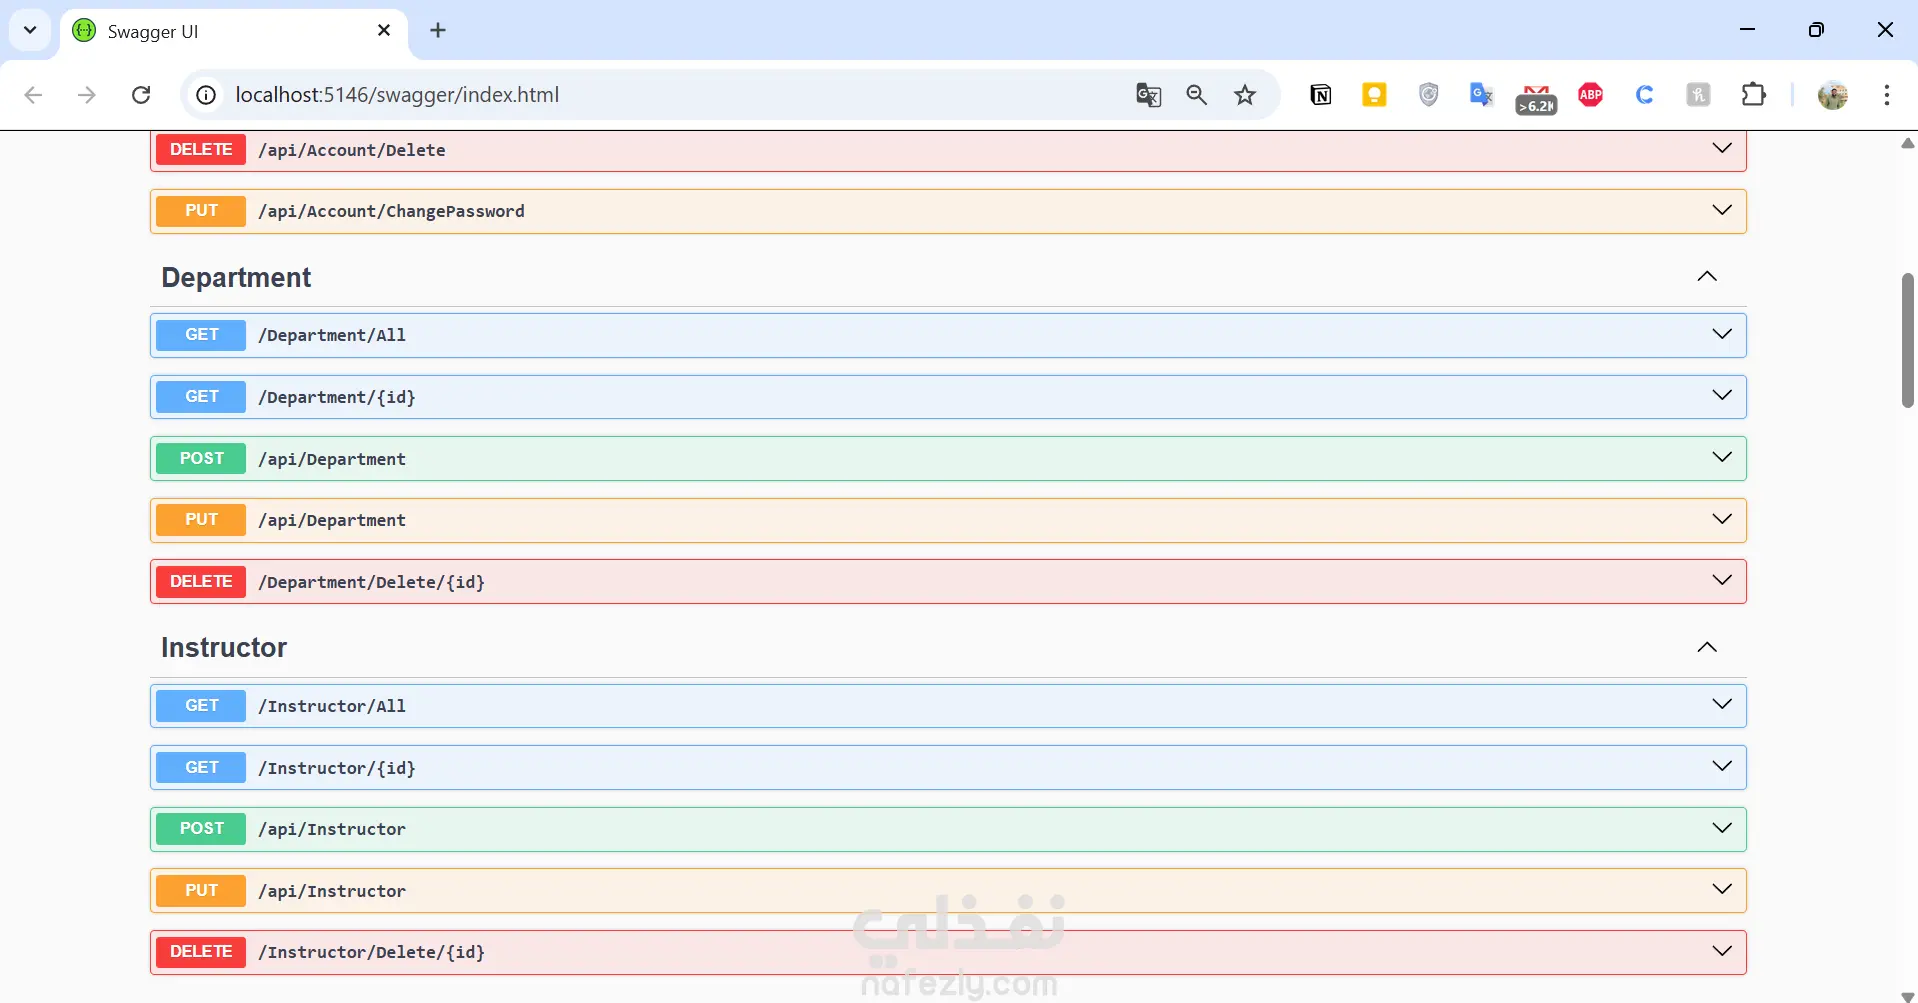Image resolution: width=1918 pixels, height=1003 pixels.
Task: Open Chrome's three-dot menu
Action: (x=1887, y=95)
